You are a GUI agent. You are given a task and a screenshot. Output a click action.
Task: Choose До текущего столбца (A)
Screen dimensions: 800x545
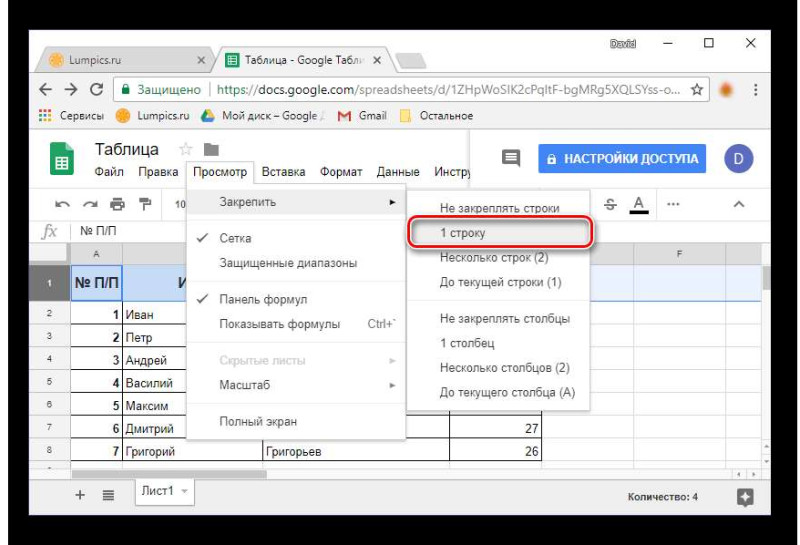coord(498,392)
